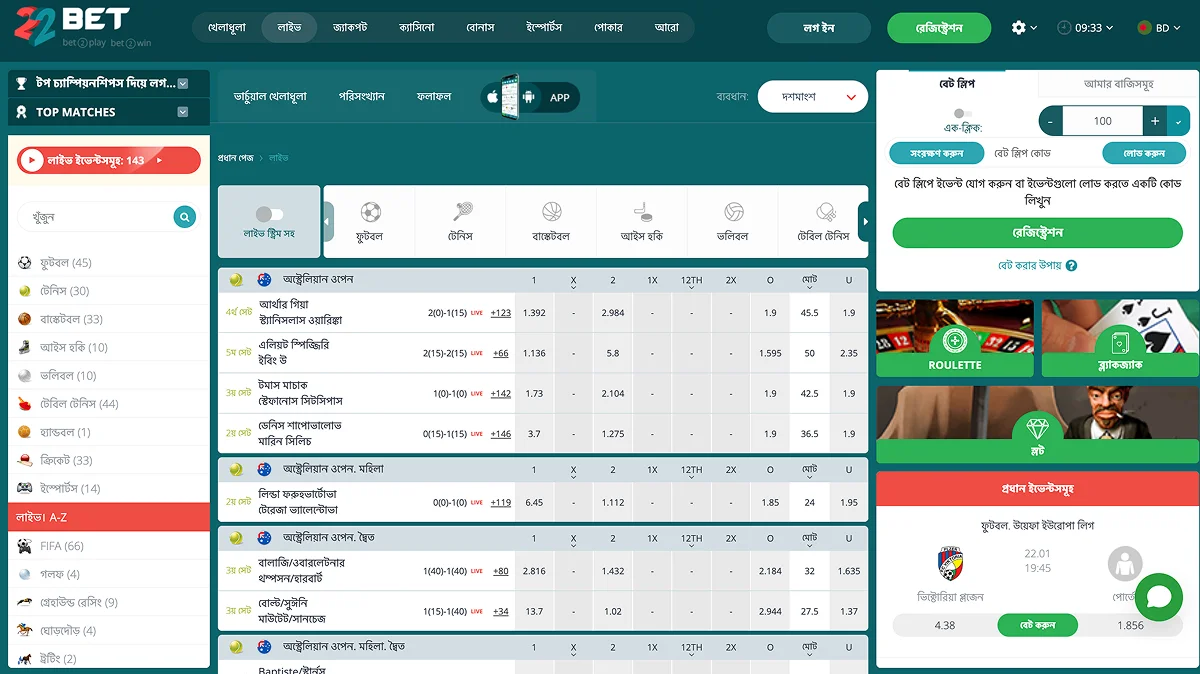Open the odds format dropdown
1200x674 pixels.
pyautogui.click(x=812, y=97)
